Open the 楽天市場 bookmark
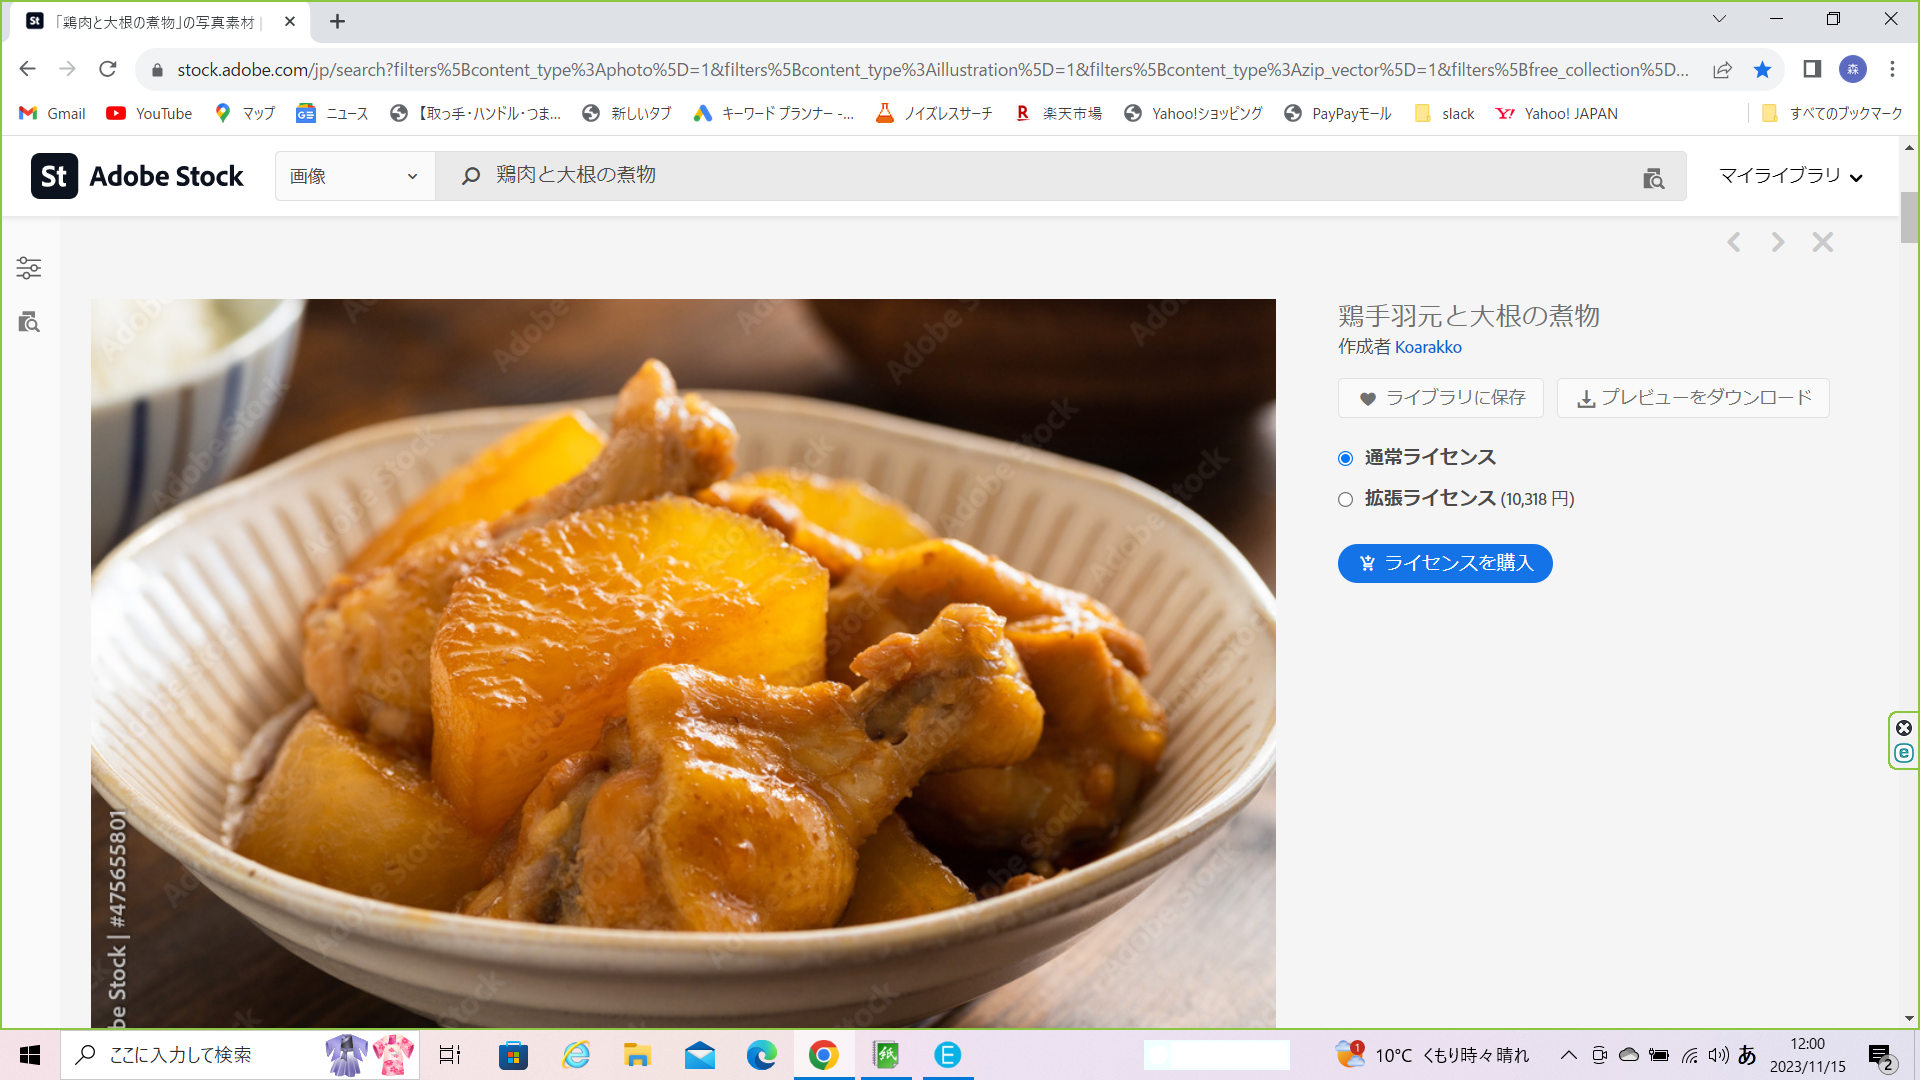 coord(1058,113)
